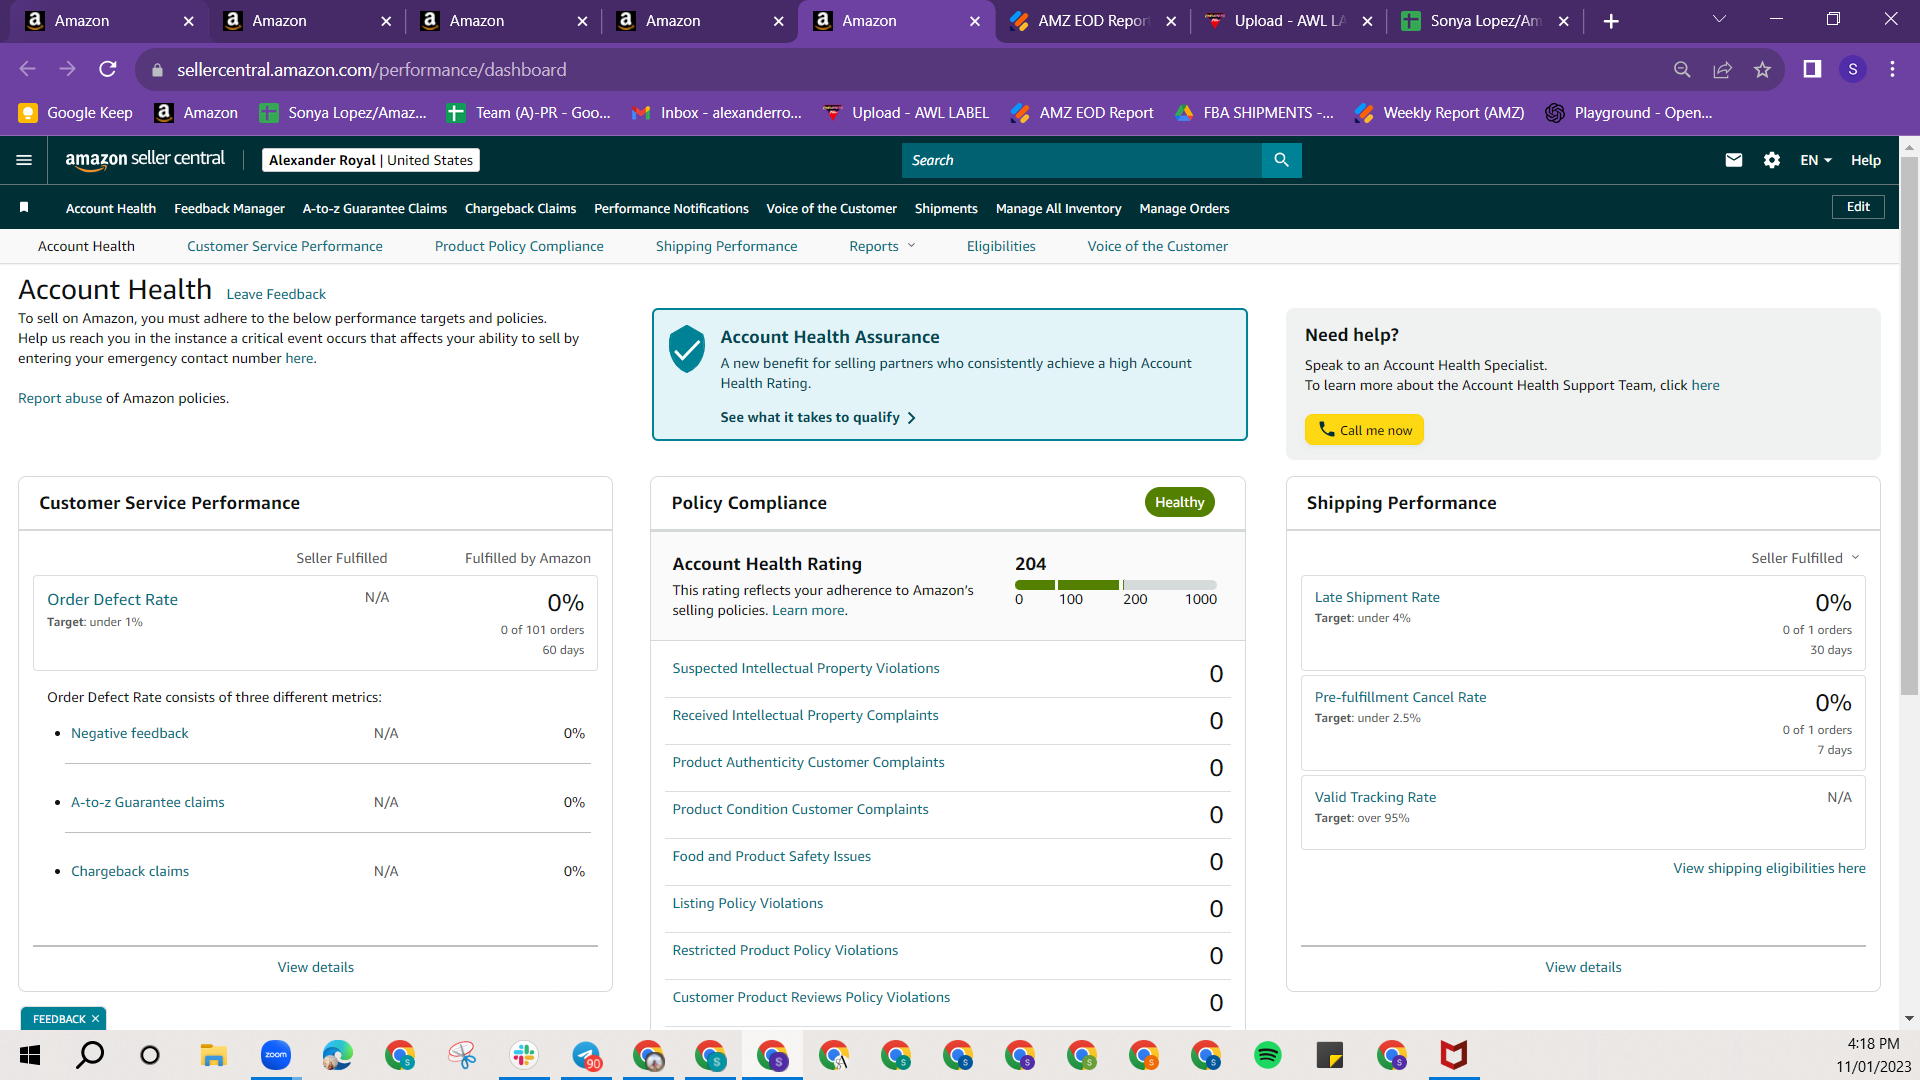The height and width of the screenshot is (1080, 1920).
Task: Open the Sticky Notes taskbar icon
Action: [1329, 1055]
